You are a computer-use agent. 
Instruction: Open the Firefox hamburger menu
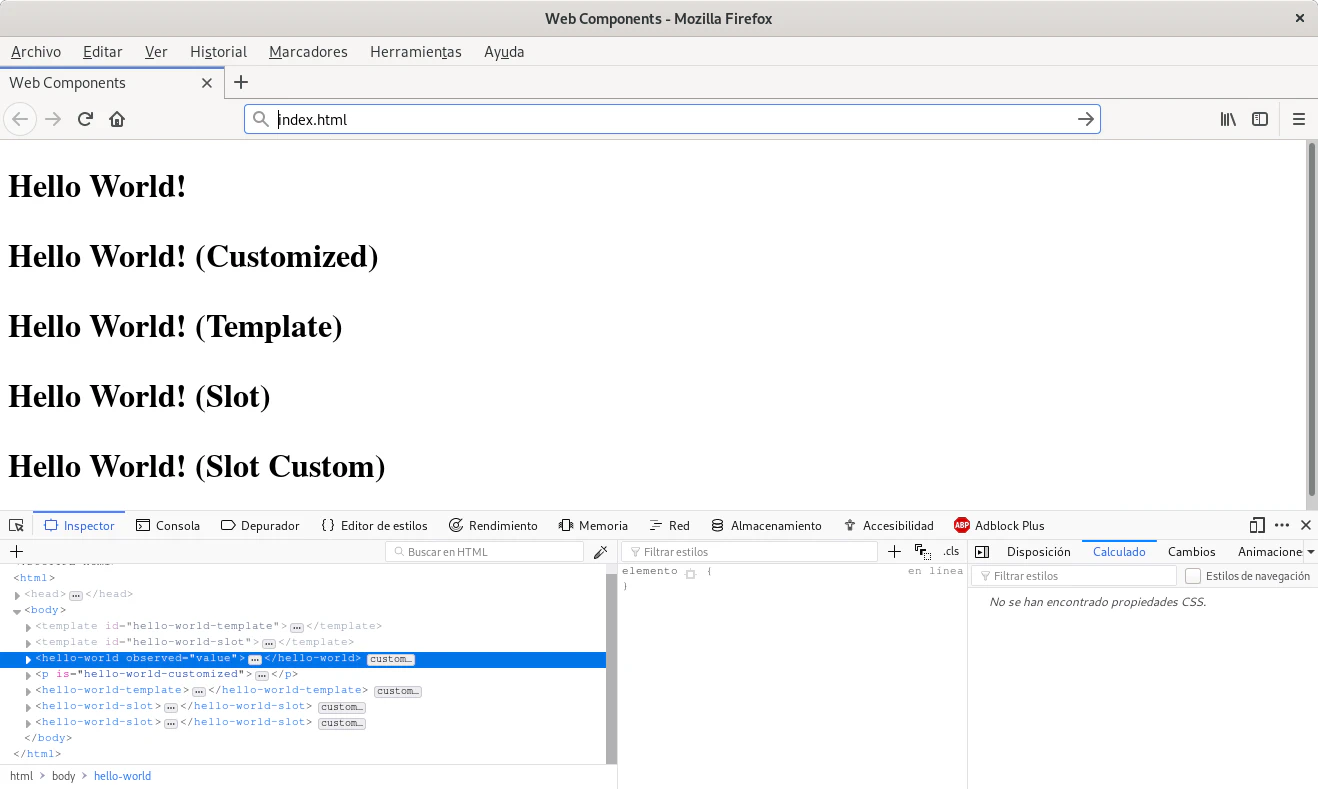1299,119
